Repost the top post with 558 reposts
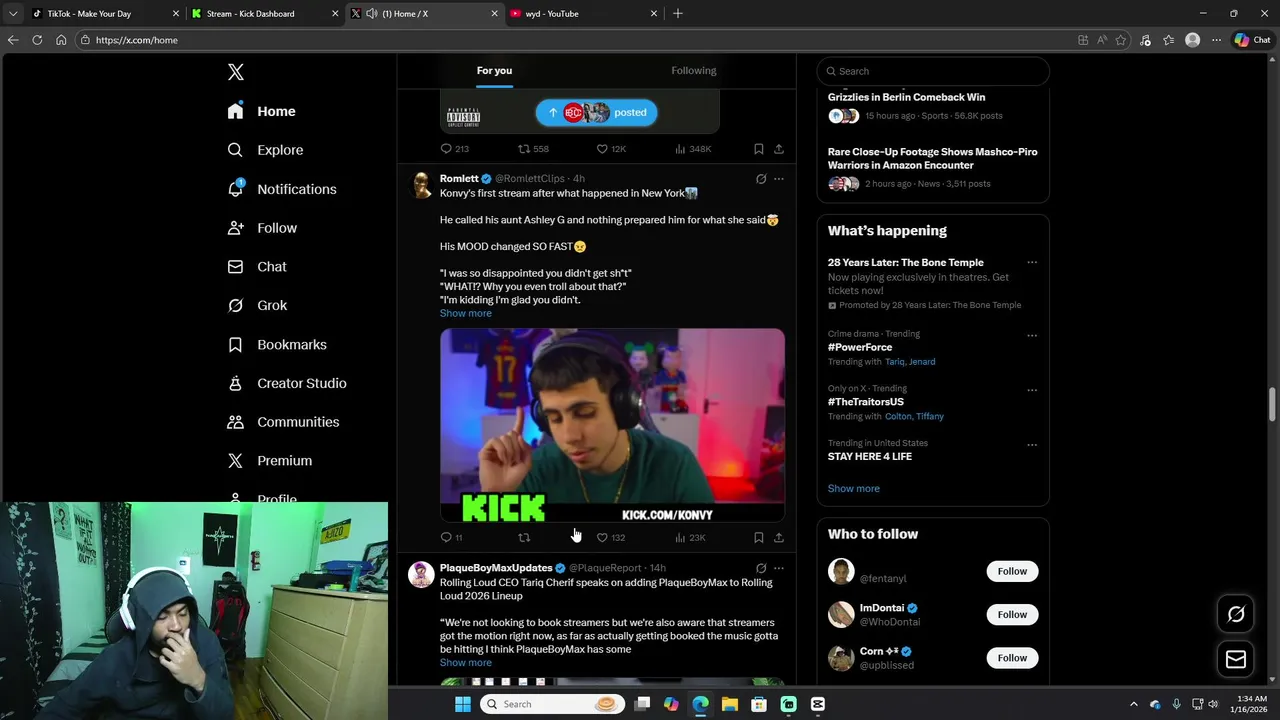This screenshot has width=1280, height=720. coord(533,149)
